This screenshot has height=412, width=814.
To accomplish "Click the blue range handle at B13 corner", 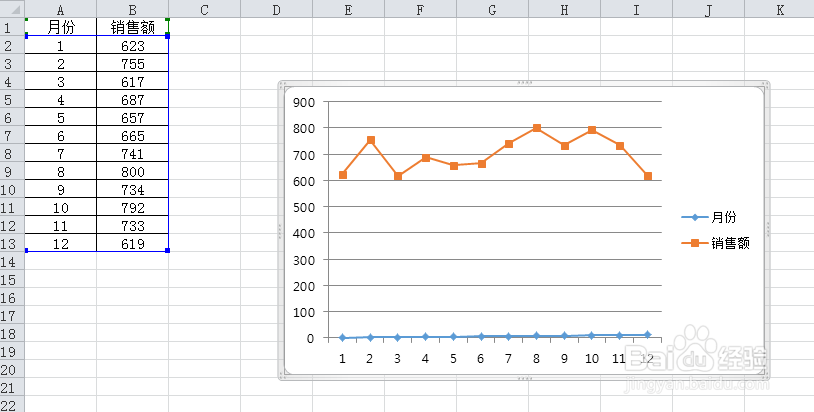I will 168,251.
